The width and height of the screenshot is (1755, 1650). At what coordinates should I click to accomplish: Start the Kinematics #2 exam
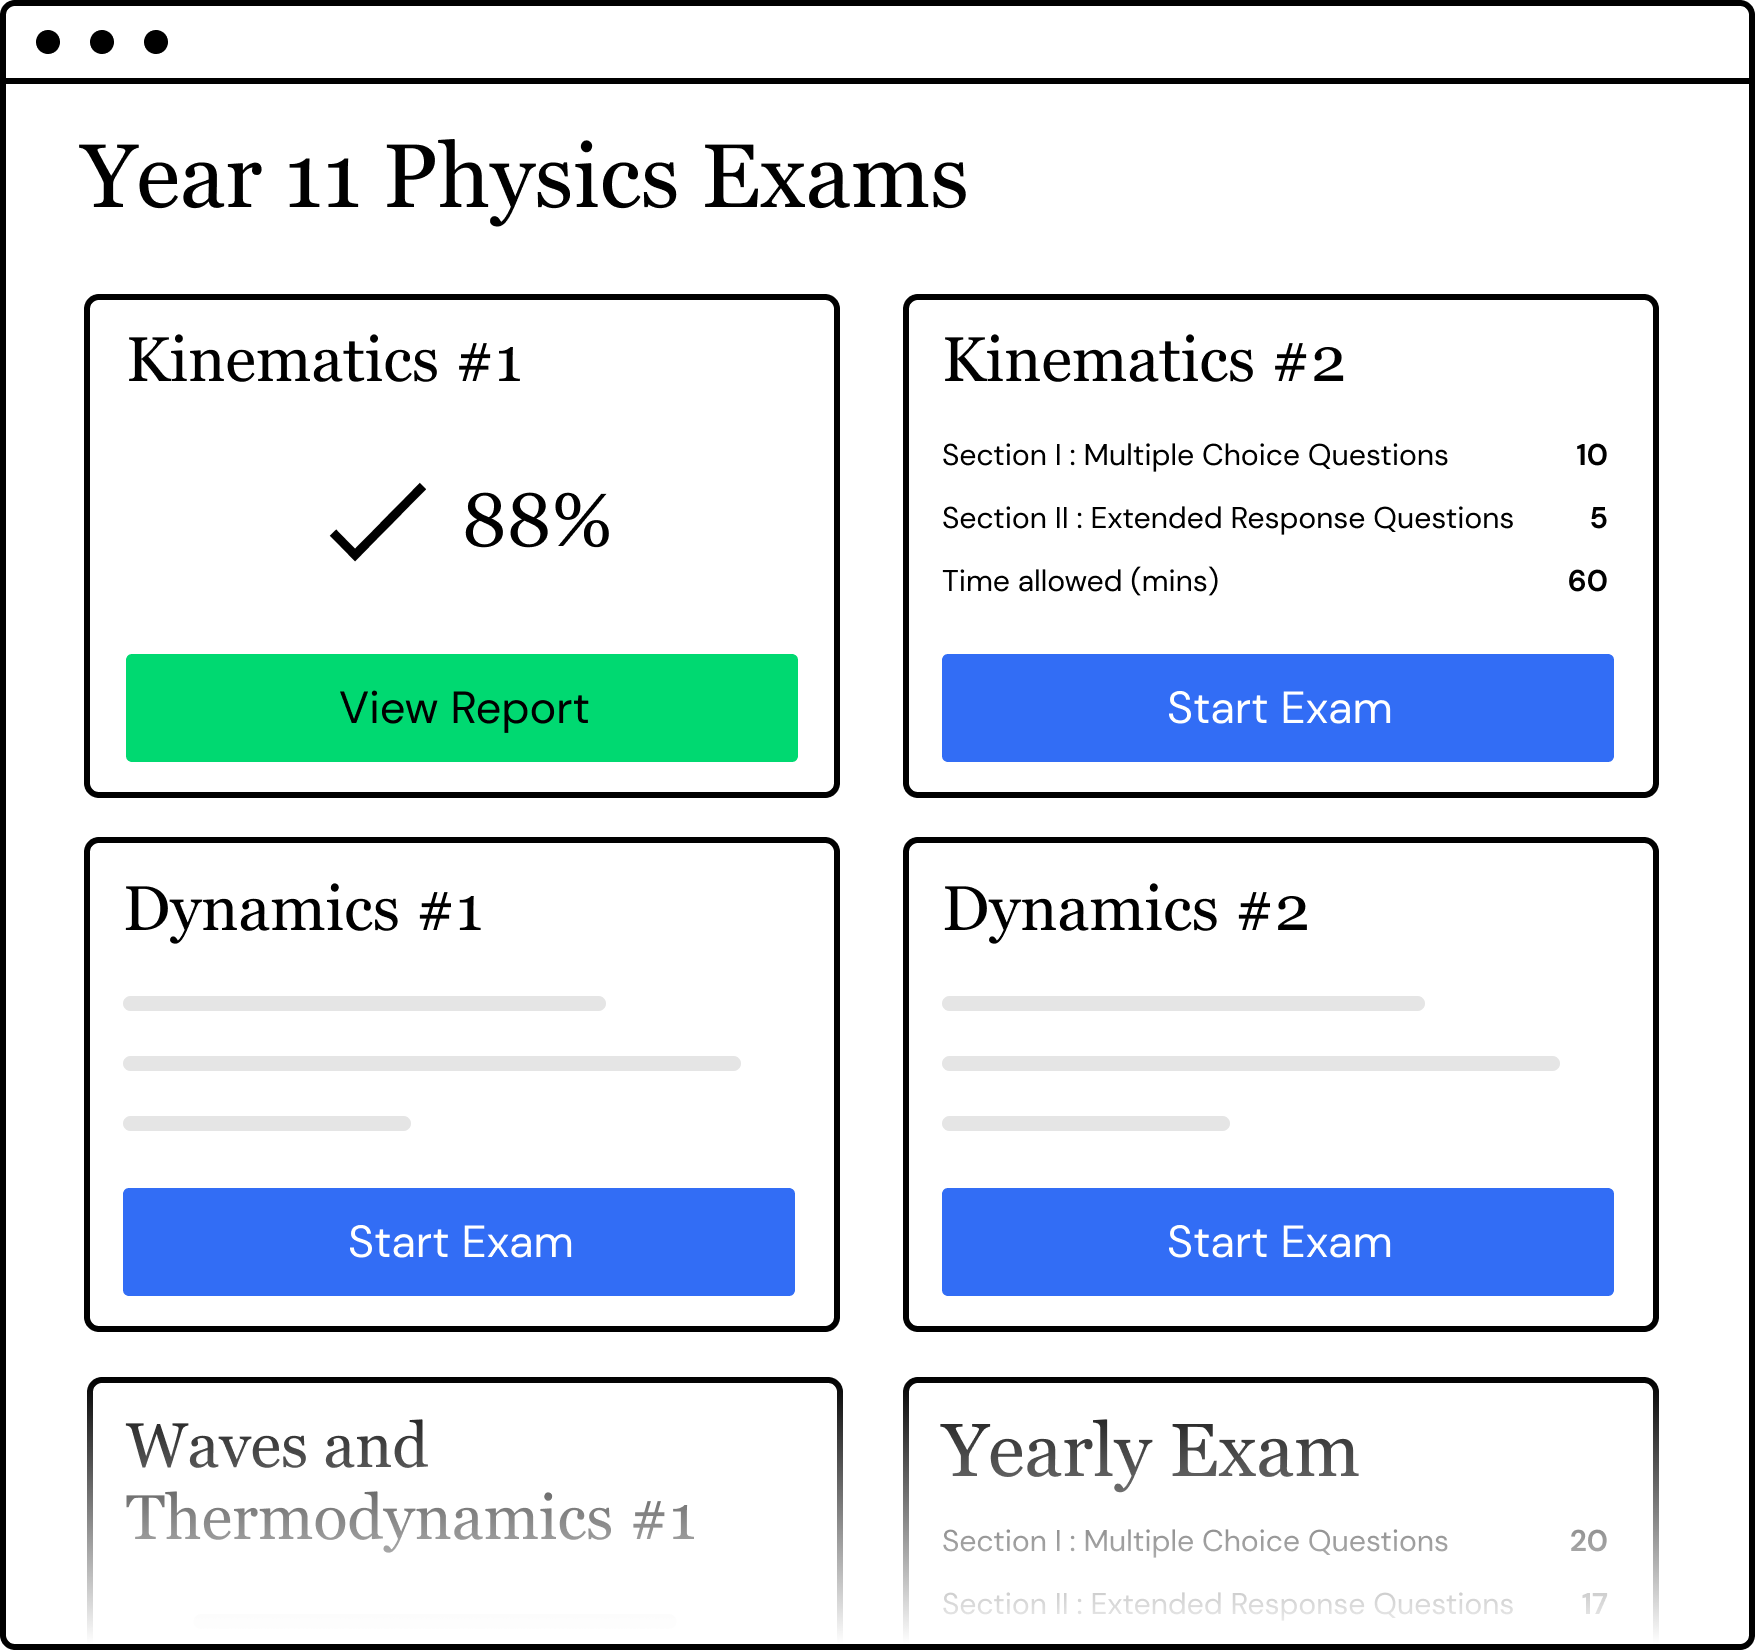pyautogui.click(x=1278, y=708)
